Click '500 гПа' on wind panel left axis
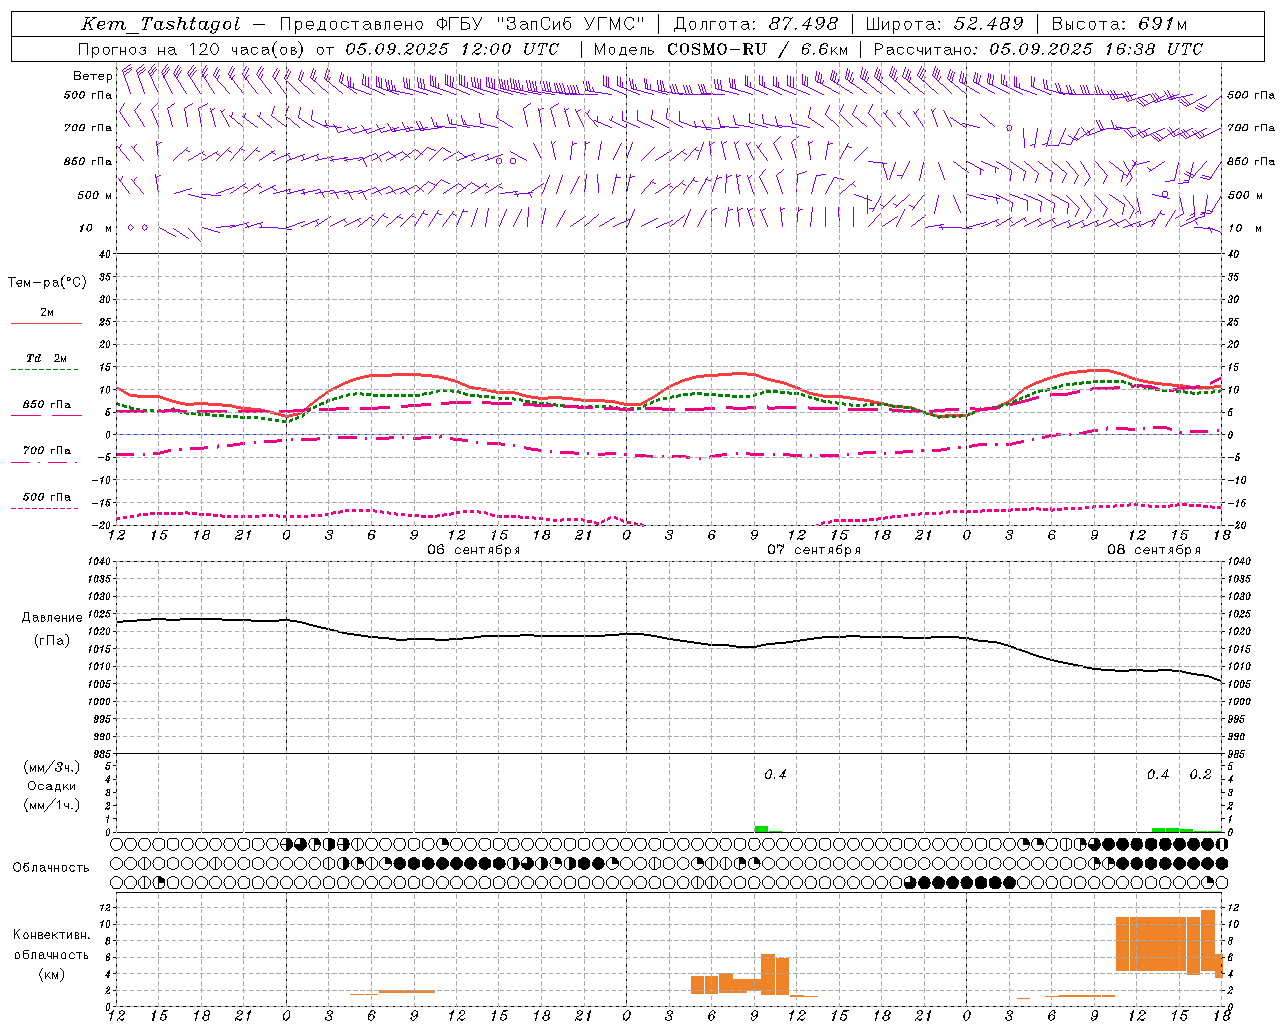This screenshot has width=1280, height=1024. click(x=88, y=96)
